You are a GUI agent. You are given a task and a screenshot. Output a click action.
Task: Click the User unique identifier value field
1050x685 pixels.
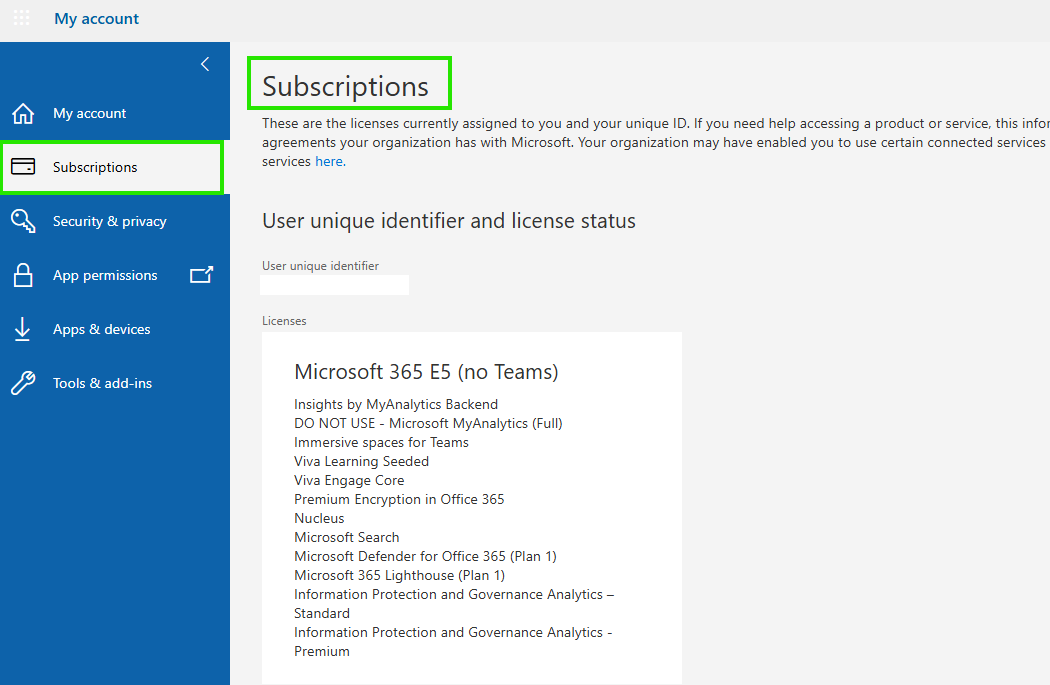(334, 285)
